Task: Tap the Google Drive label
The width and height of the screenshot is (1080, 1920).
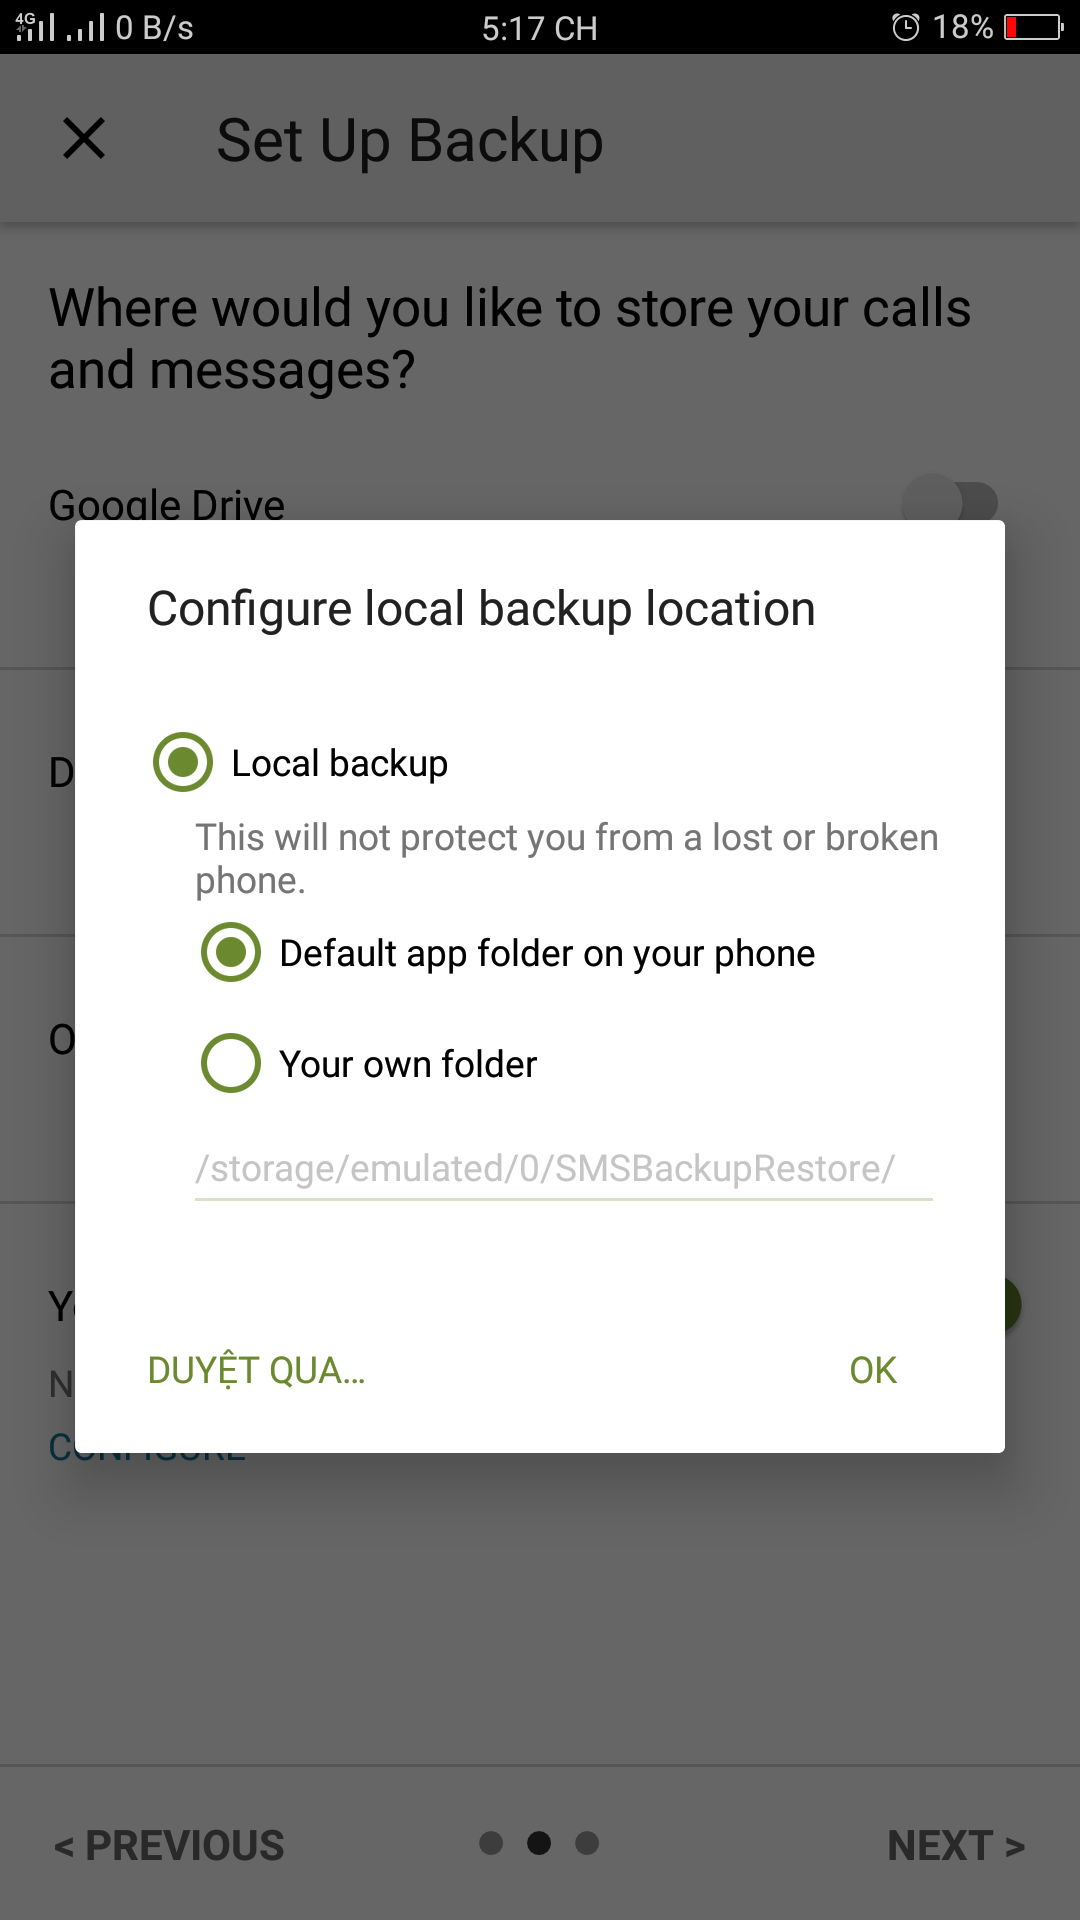Action: (167, 504)
